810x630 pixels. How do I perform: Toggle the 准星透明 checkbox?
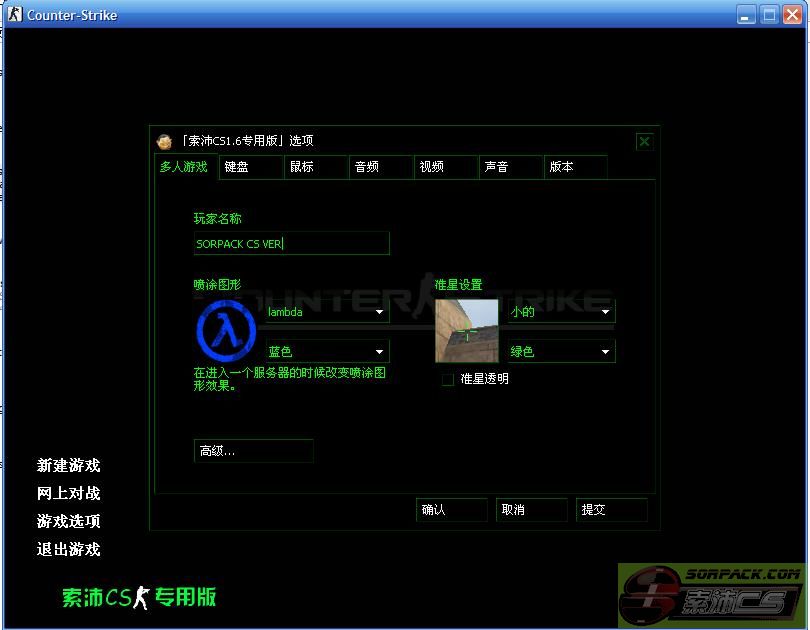tap(448, 379)
